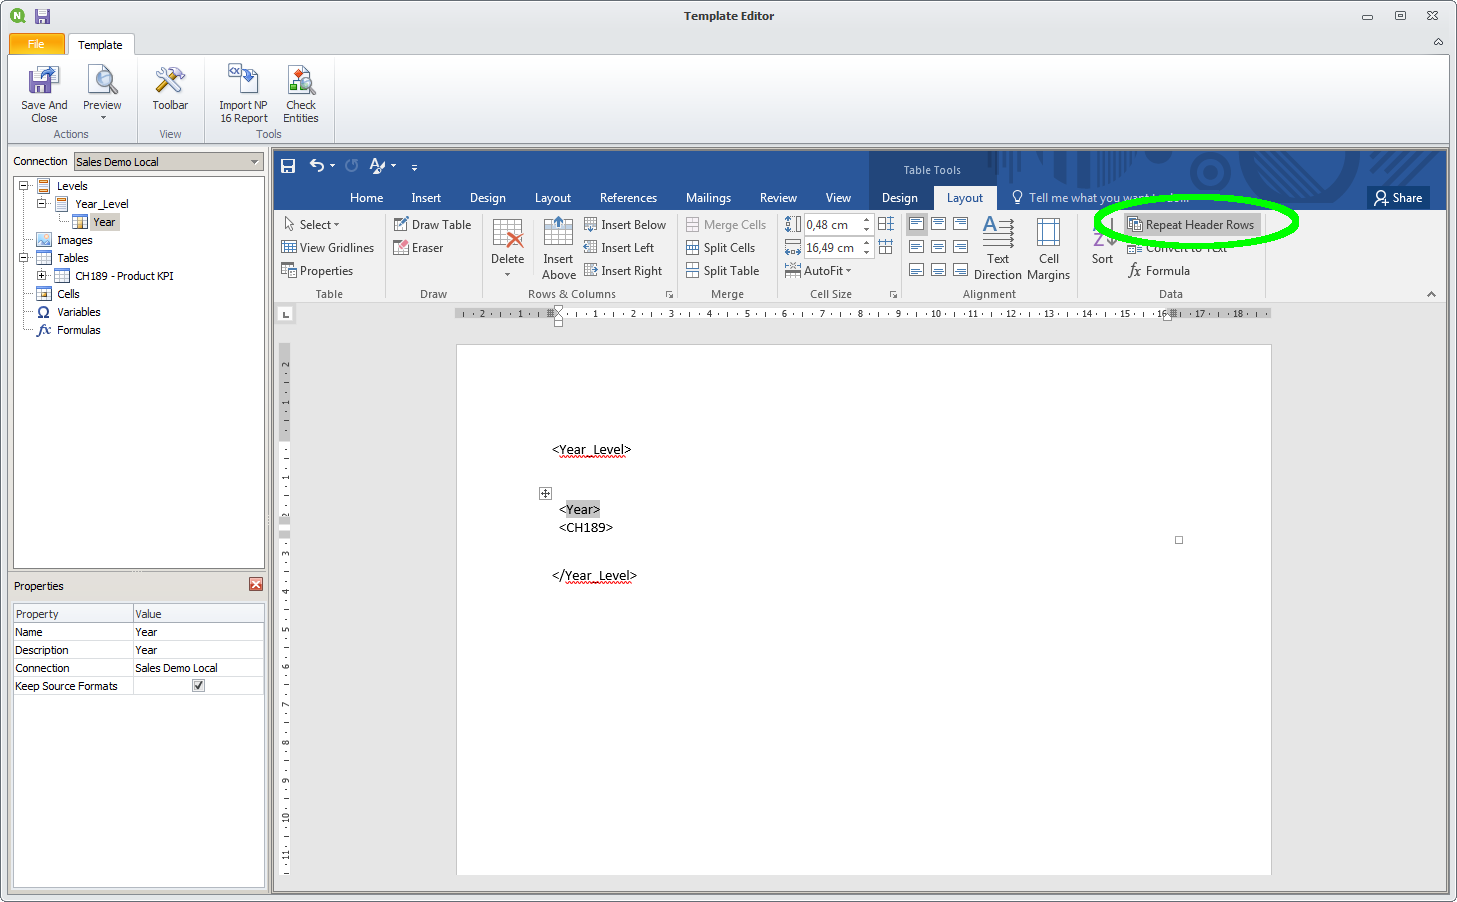Screen dimensions: 1457x902
Task: Click the row height input field
Action: (x=831, y=225)
